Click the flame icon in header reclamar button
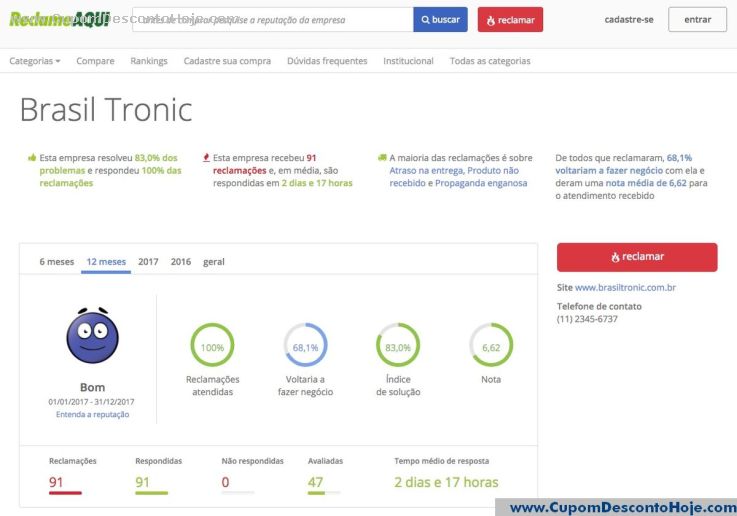Viewport: 737px width, 516px height. pos(491,20)
